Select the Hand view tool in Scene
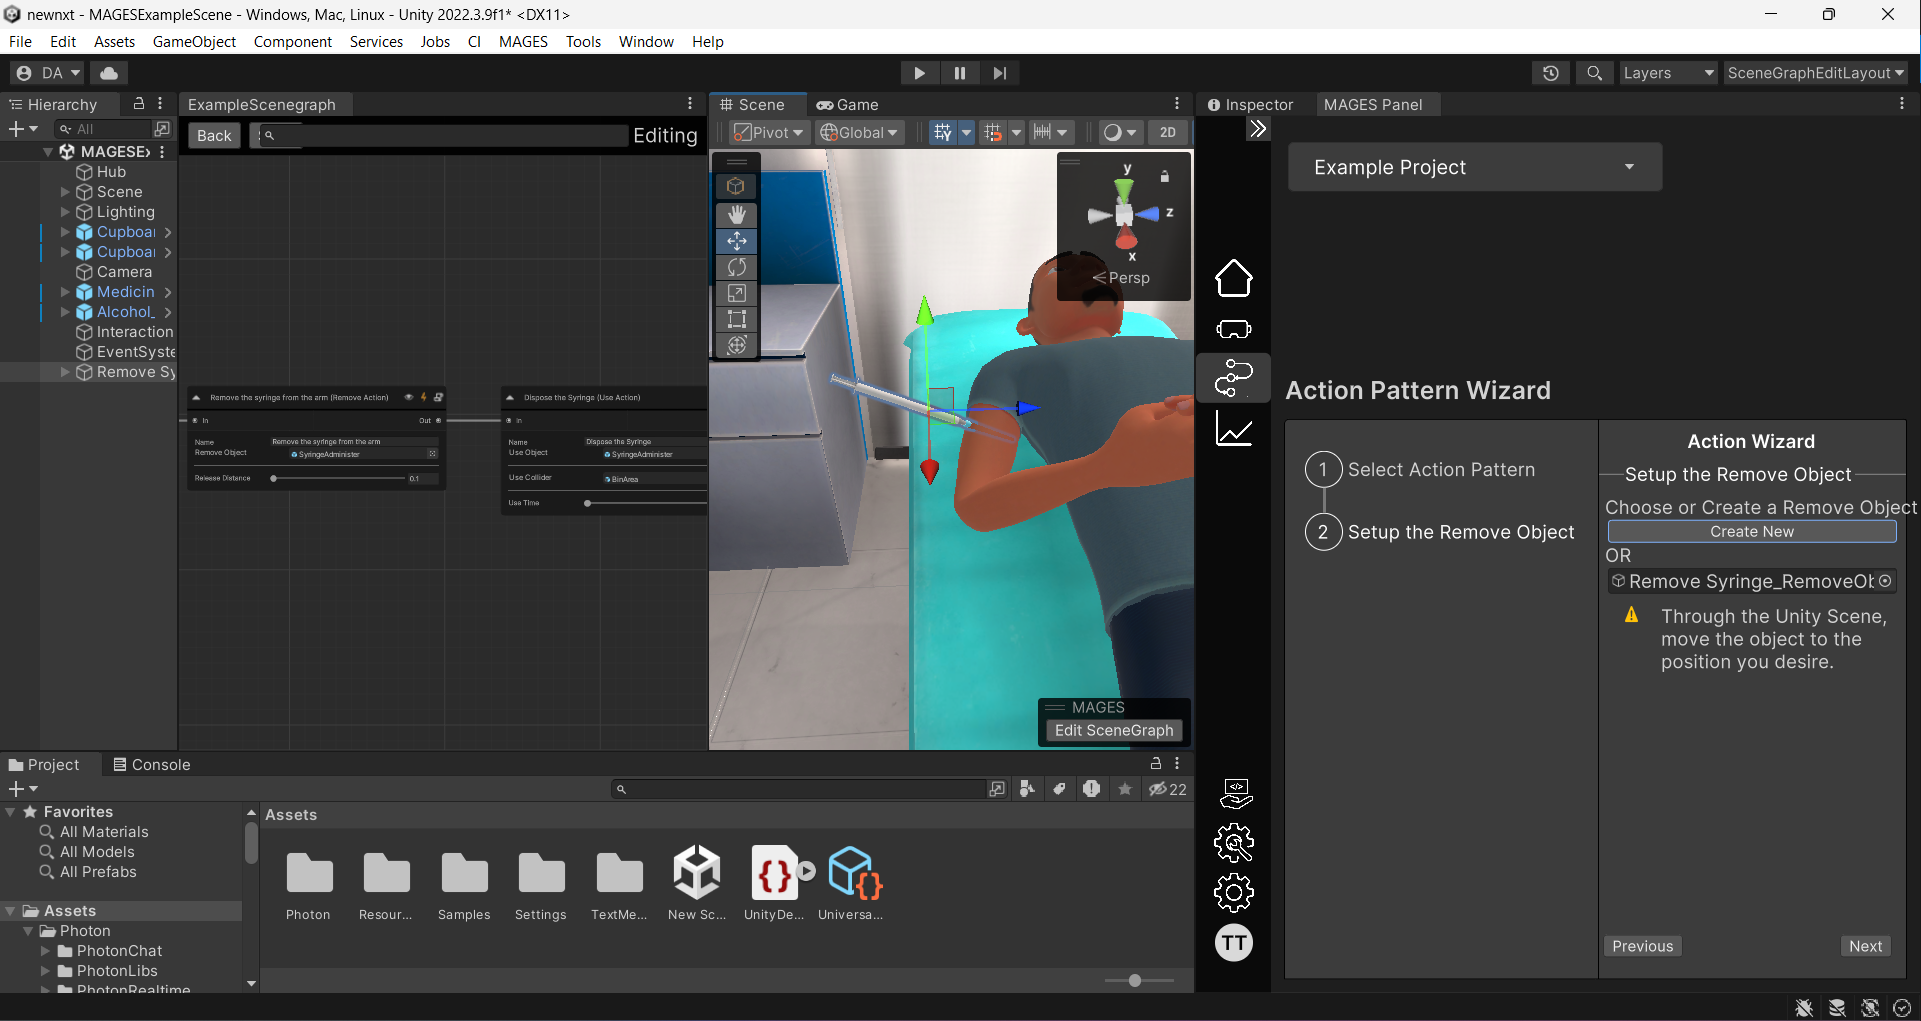The height and width of the screenshot is (1021, 1921). pyautogui.click(x=737, y=214)
